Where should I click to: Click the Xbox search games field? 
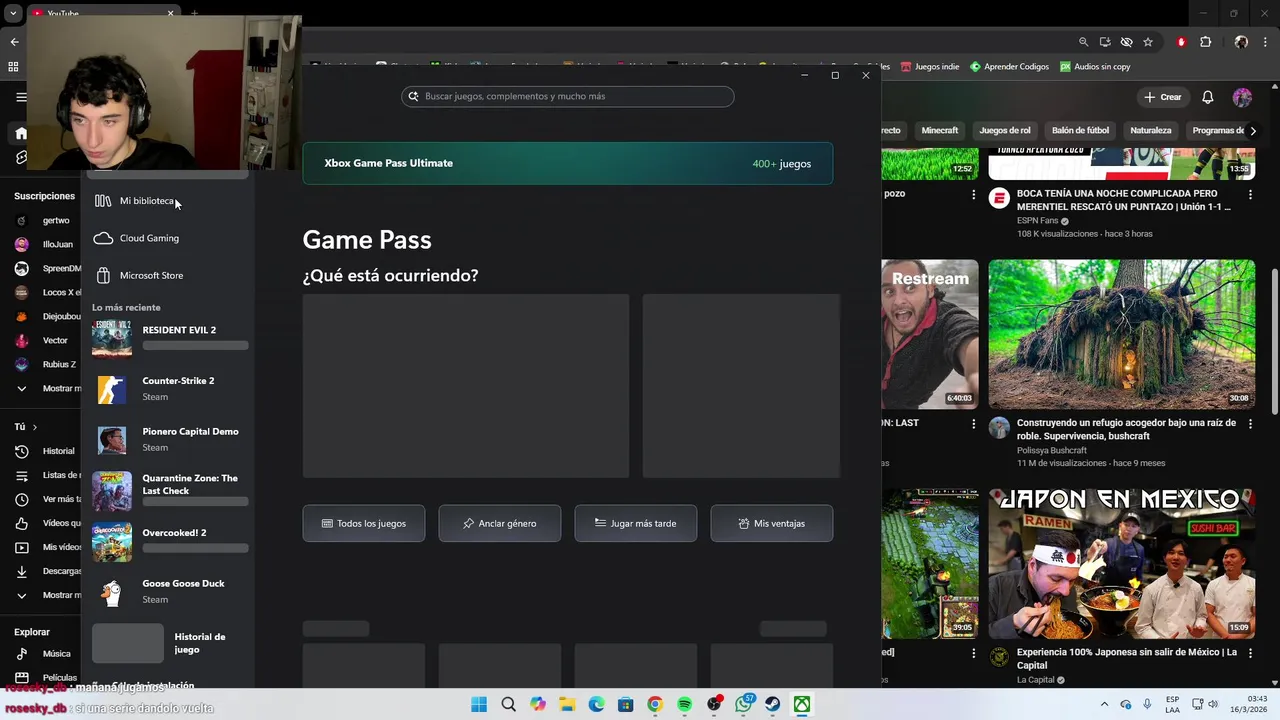tap(568, 96)
